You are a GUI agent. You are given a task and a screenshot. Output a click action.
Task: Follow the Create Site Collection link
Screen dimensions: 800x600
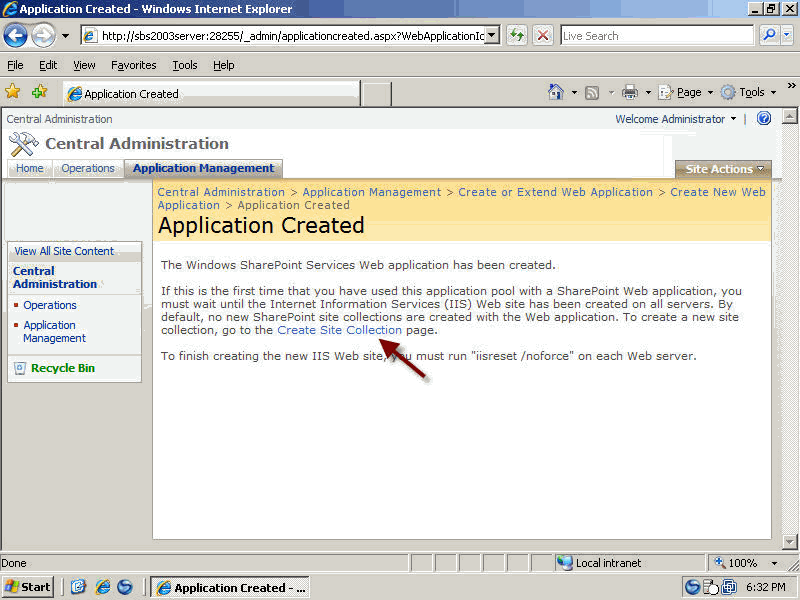[339, 330]
